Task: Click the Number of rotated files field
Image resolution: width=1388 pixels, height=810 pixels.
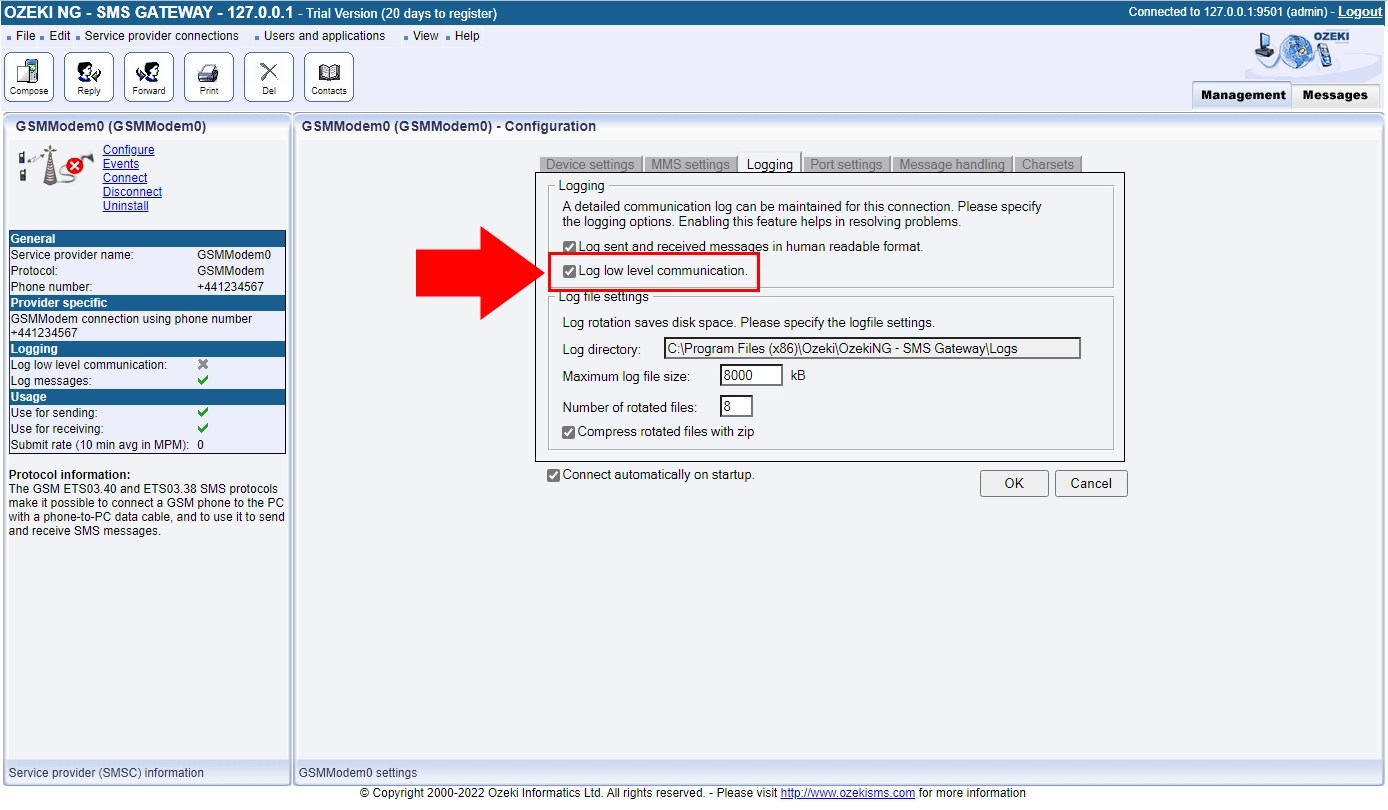Action: coord(736,406)
